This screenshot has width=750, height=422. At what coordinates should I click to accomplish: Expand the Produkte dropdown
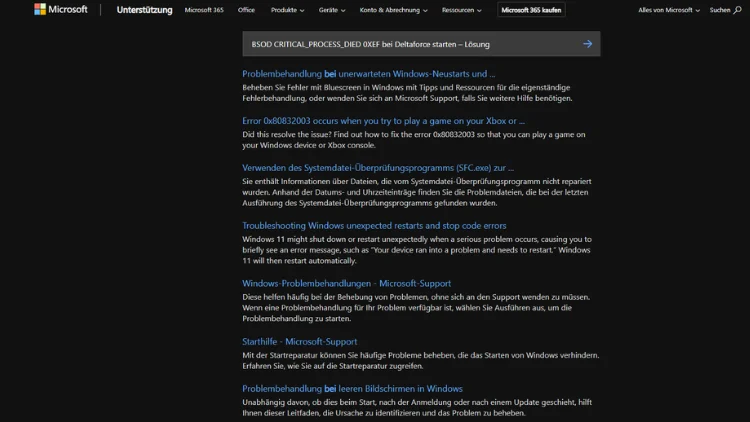[x=287, y=10]
